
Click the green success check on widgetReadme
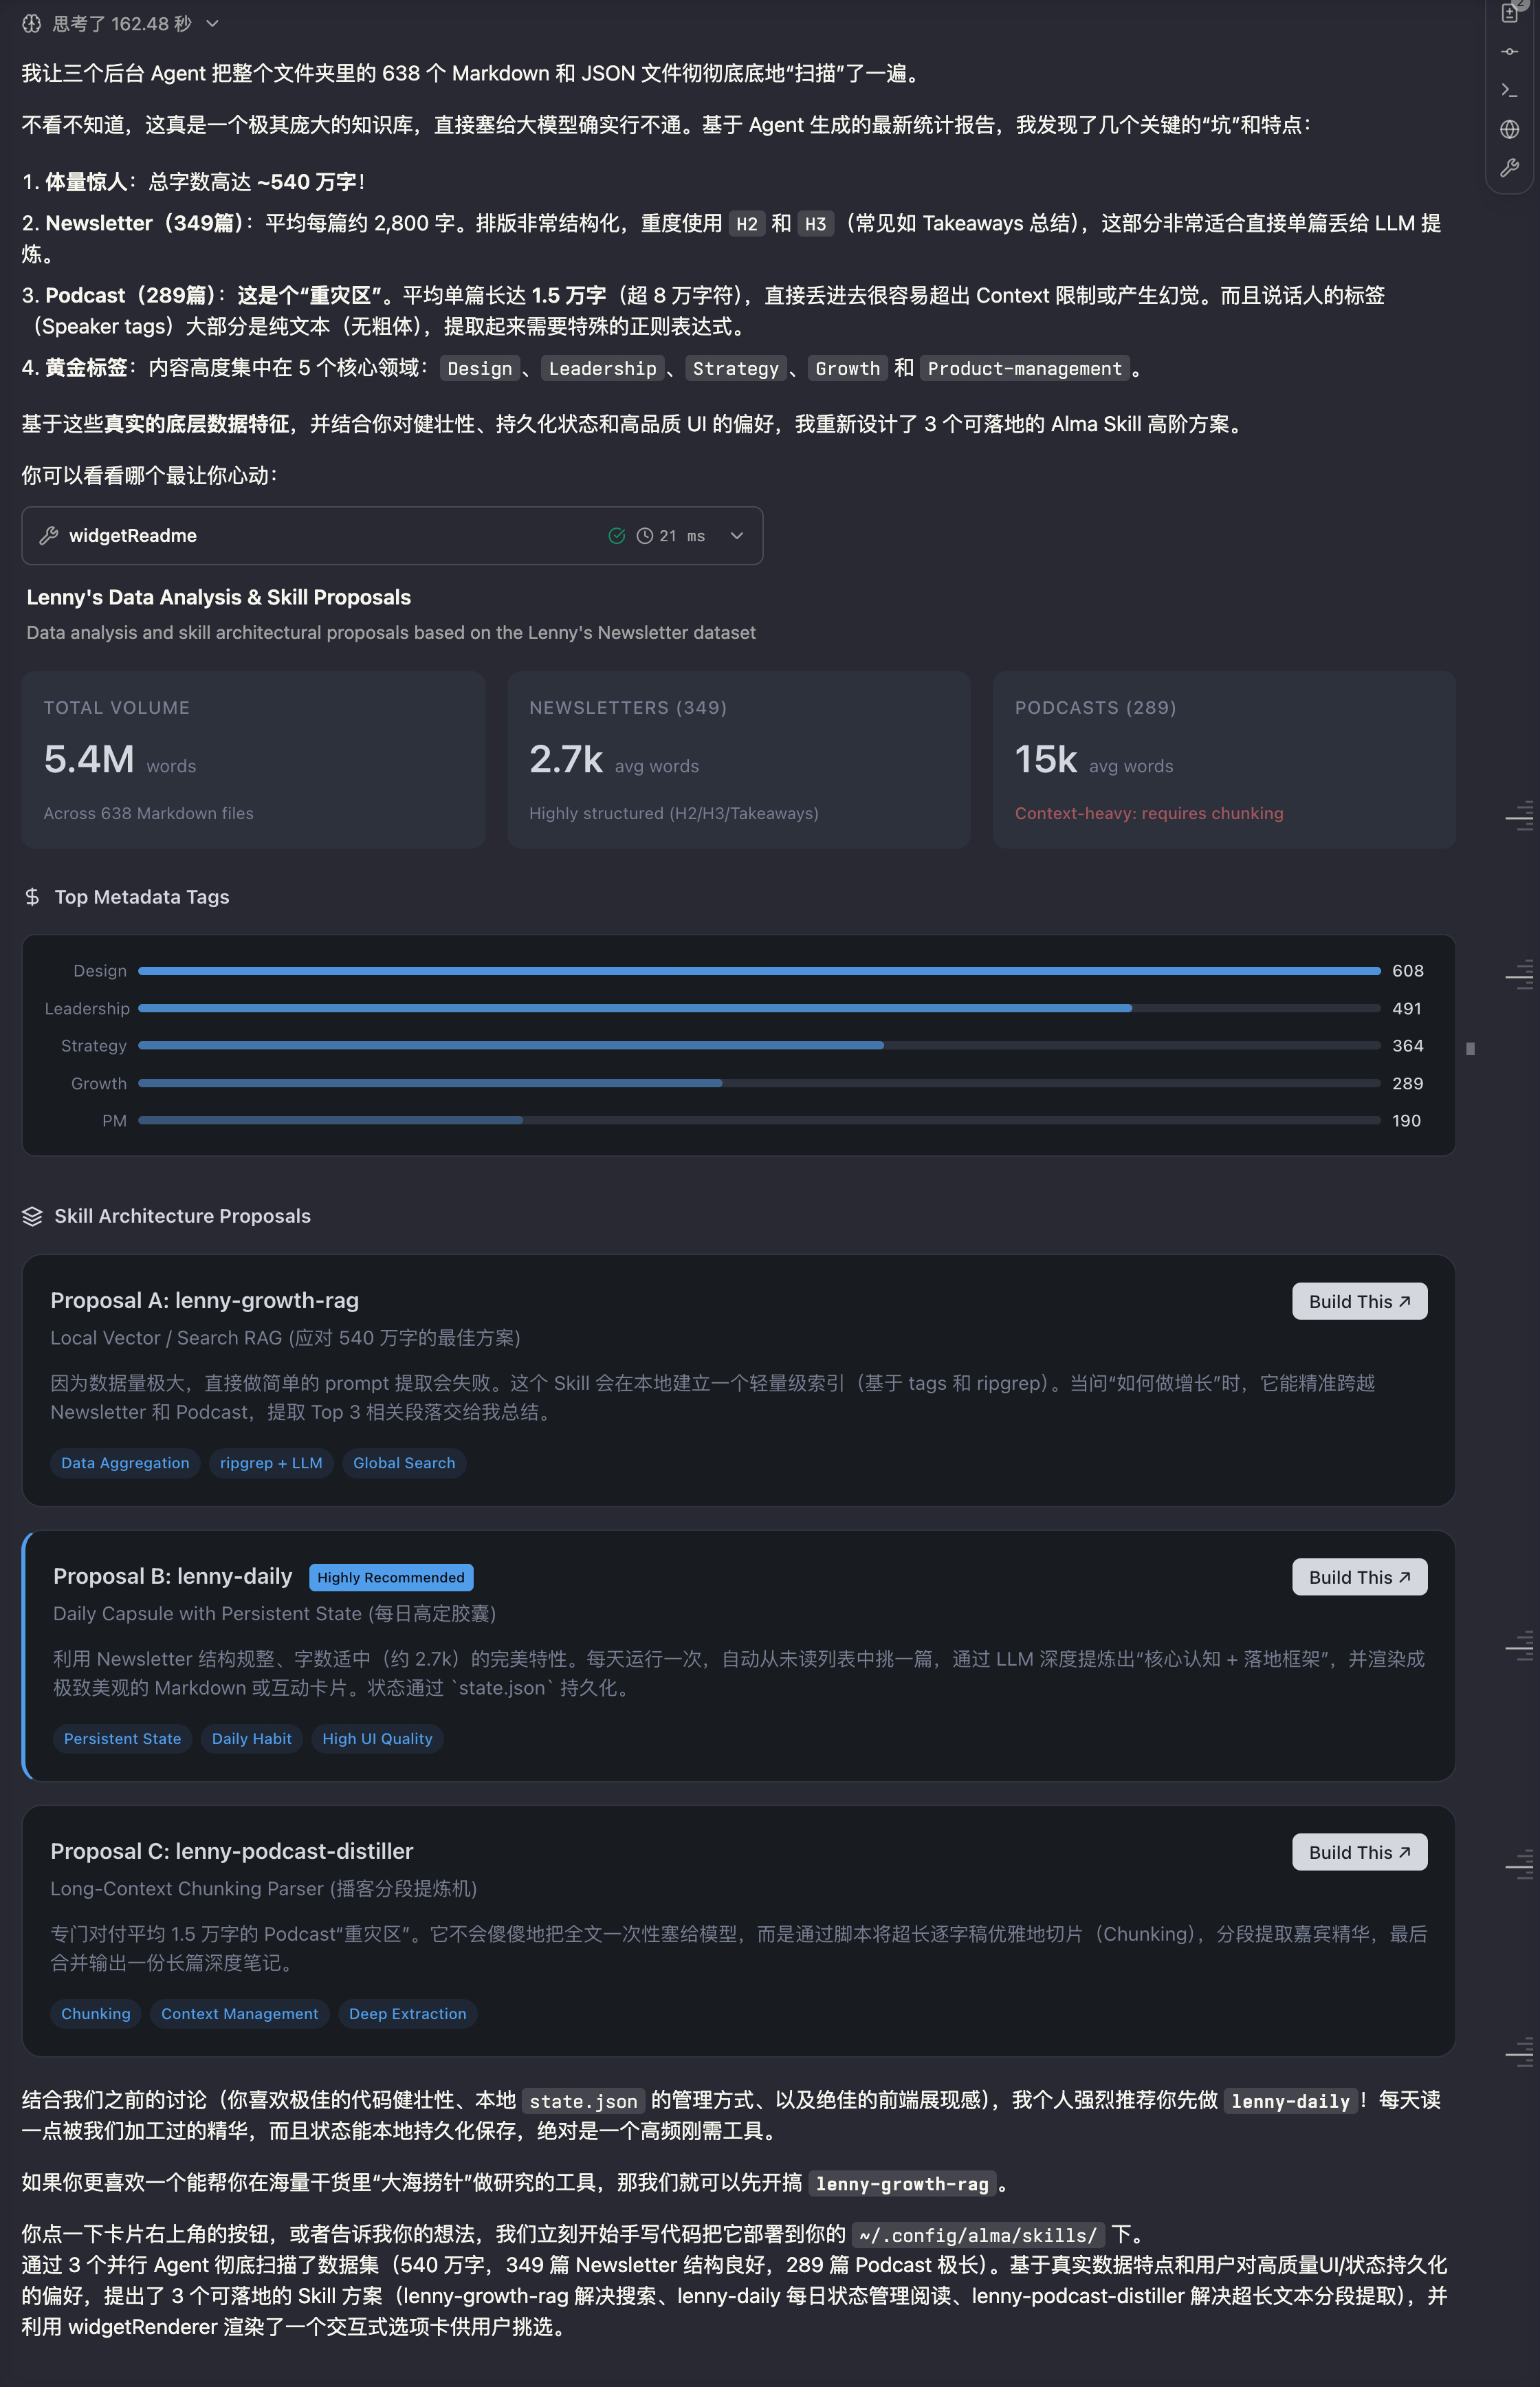[x=618, y=536]
